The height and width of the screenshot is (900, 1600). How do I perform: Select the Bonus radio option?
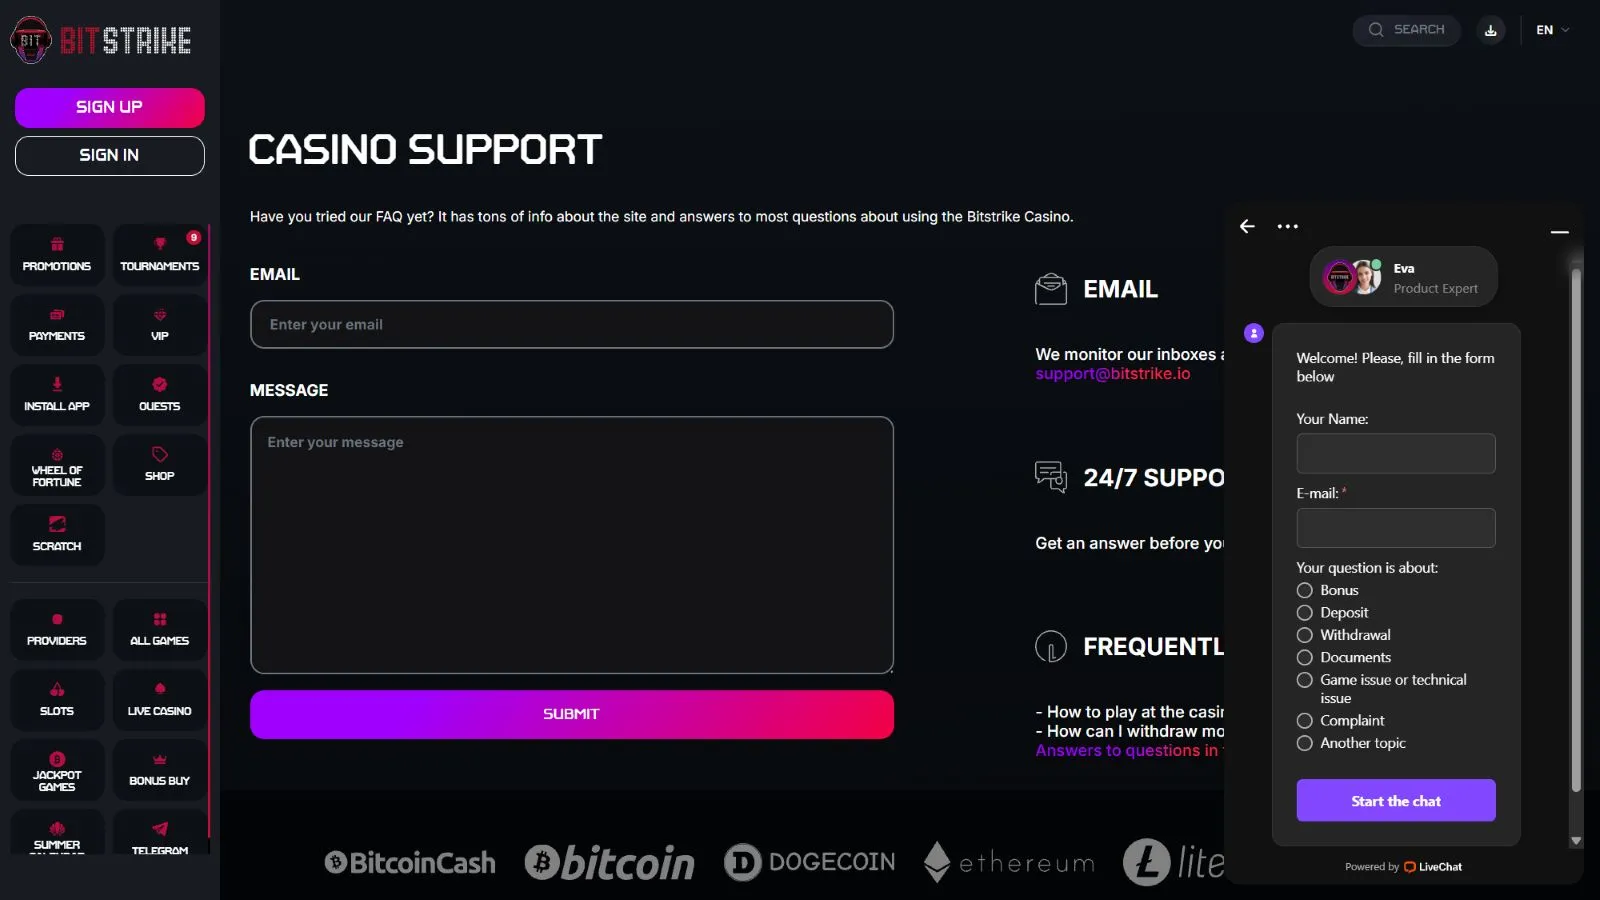tap(1305, 590)
